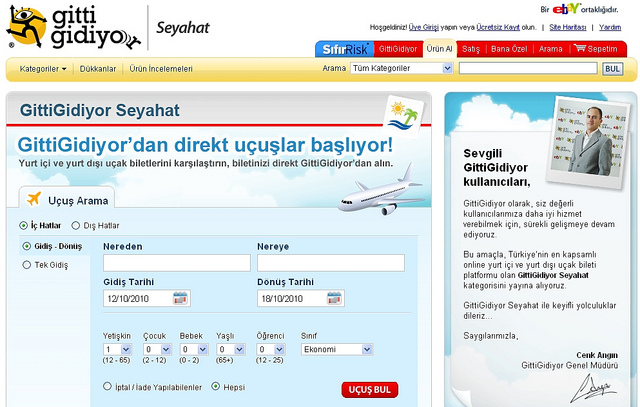Click the general manager photo thumbnail
The width and height of the screenshot is (640, 407).
587,141
